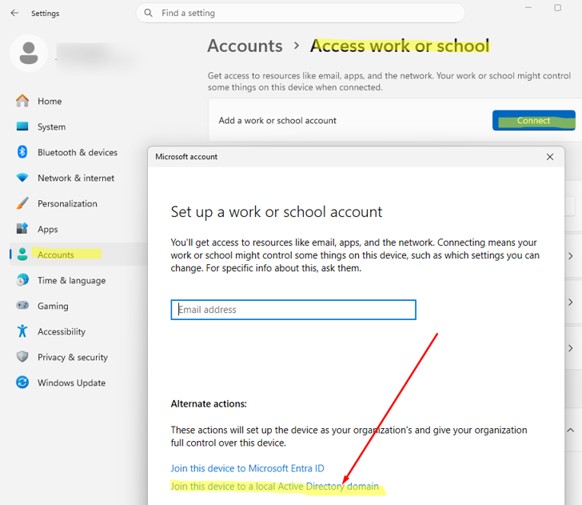The height and width of the screenshot is (505, 582).
Task: Select Accounts in the sidebar
Action: [55, 255]
